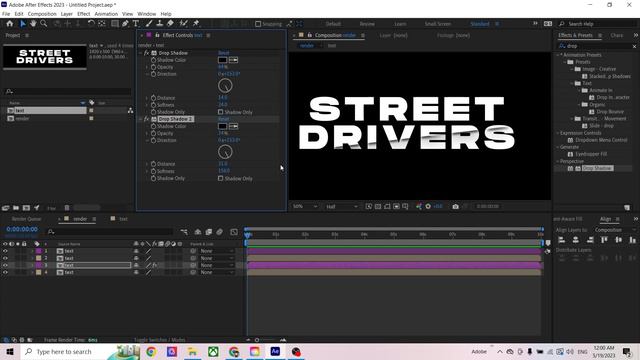Open the Layer menu
This screenshot has width=640, height=360.
coord(67,14)
